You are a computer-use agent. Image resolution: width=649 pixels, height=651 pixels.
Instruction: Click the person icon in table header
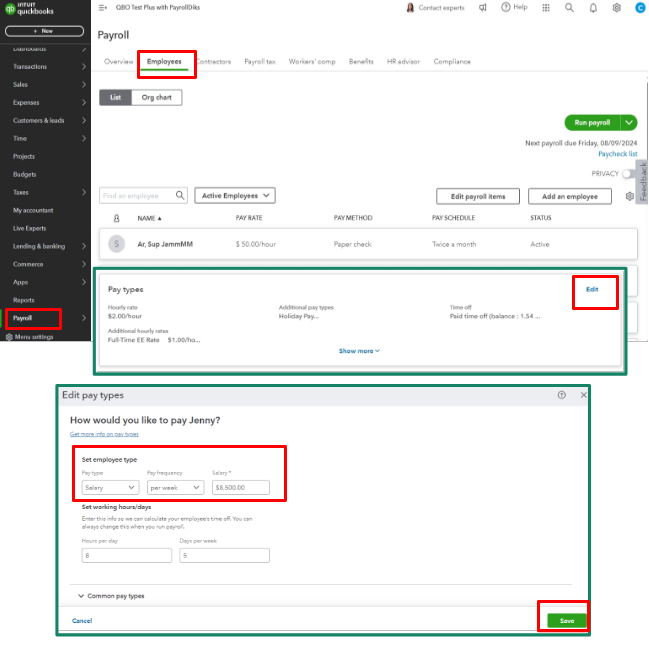[116, 218]
